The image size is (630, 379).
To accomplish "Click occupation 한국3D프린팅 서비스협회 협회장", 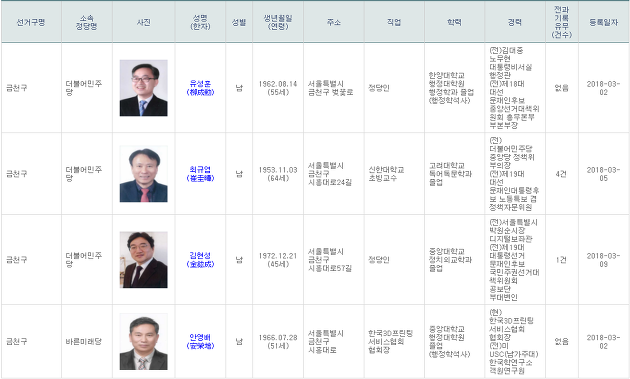I will tap(390, 342).
